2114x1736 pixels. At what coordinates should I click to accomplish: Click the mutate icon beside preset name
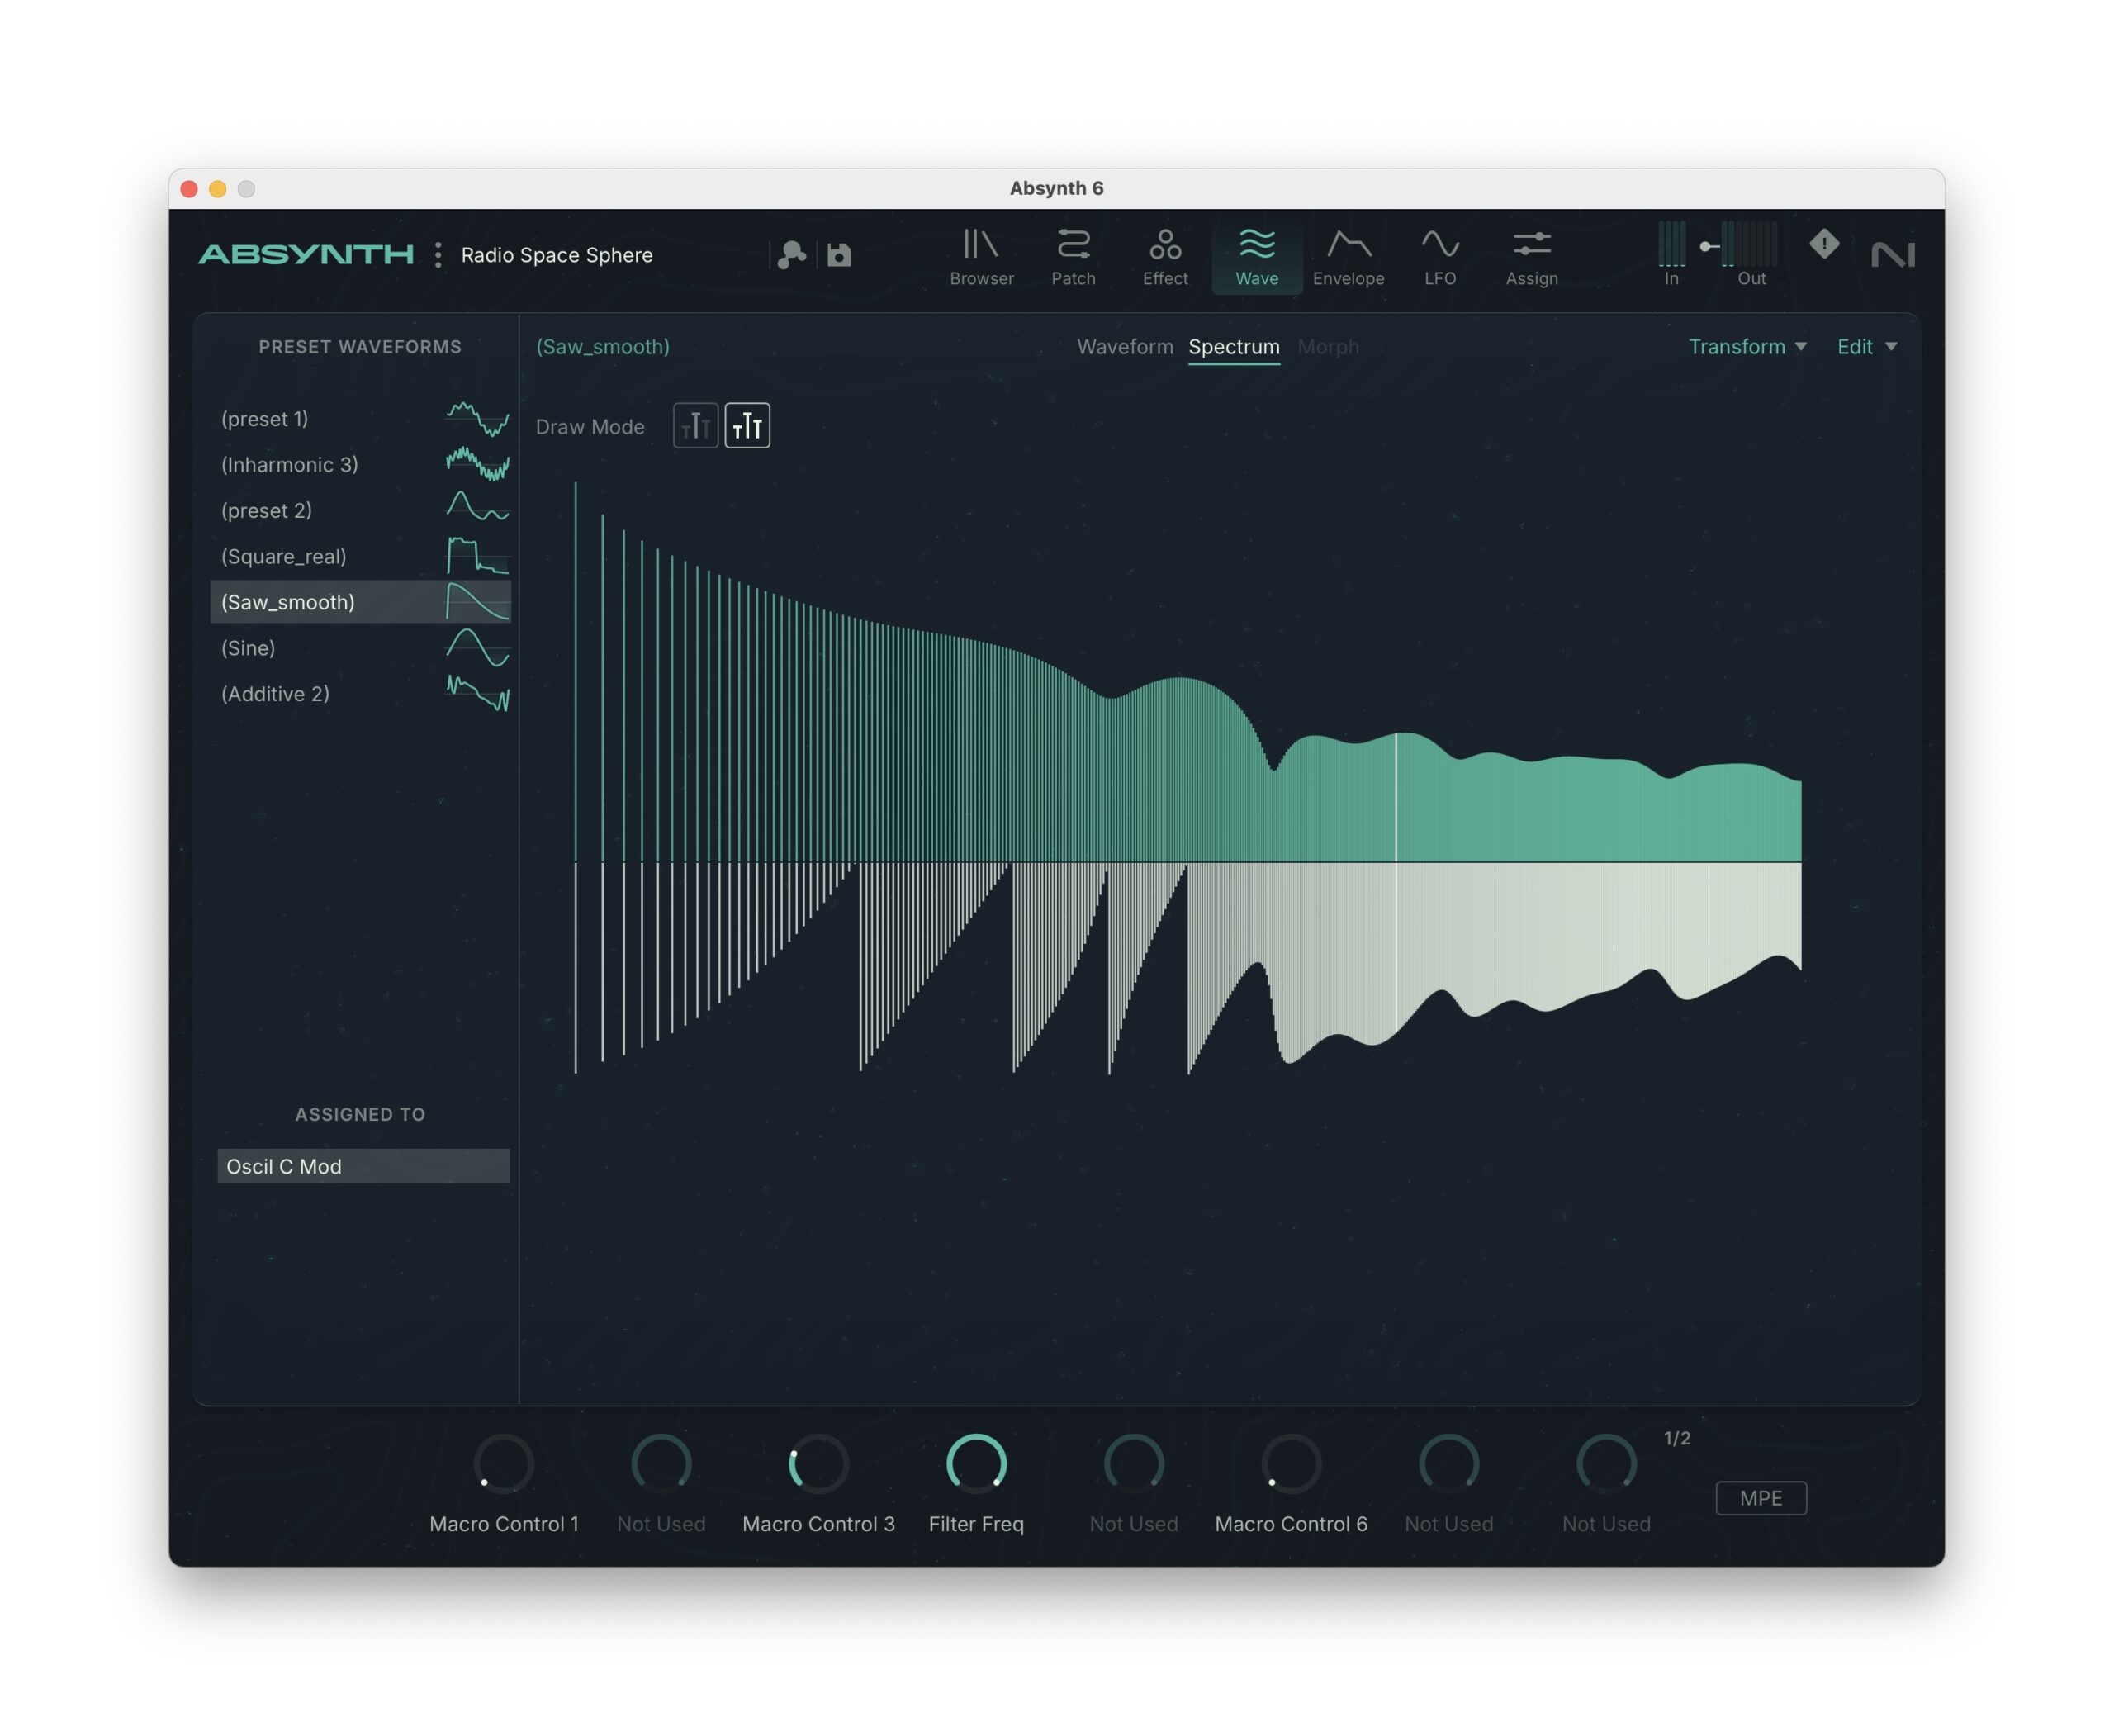(791, 255)
